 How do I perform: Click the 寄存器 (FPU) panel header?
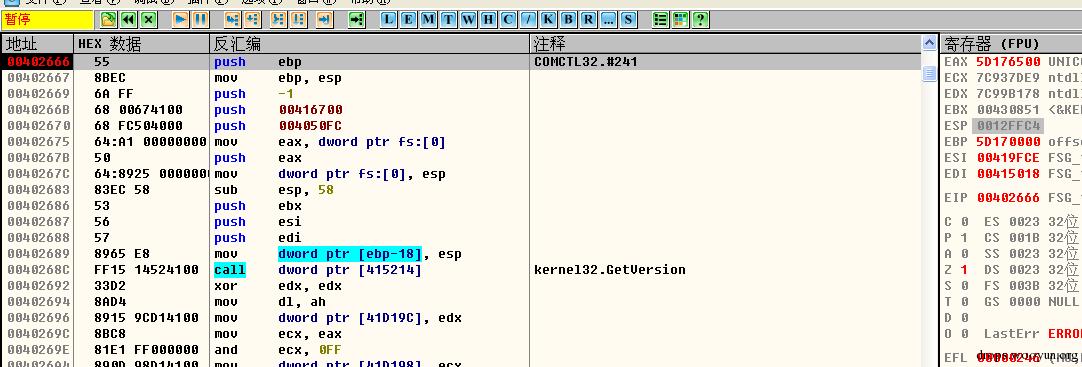coord(1011,44)
